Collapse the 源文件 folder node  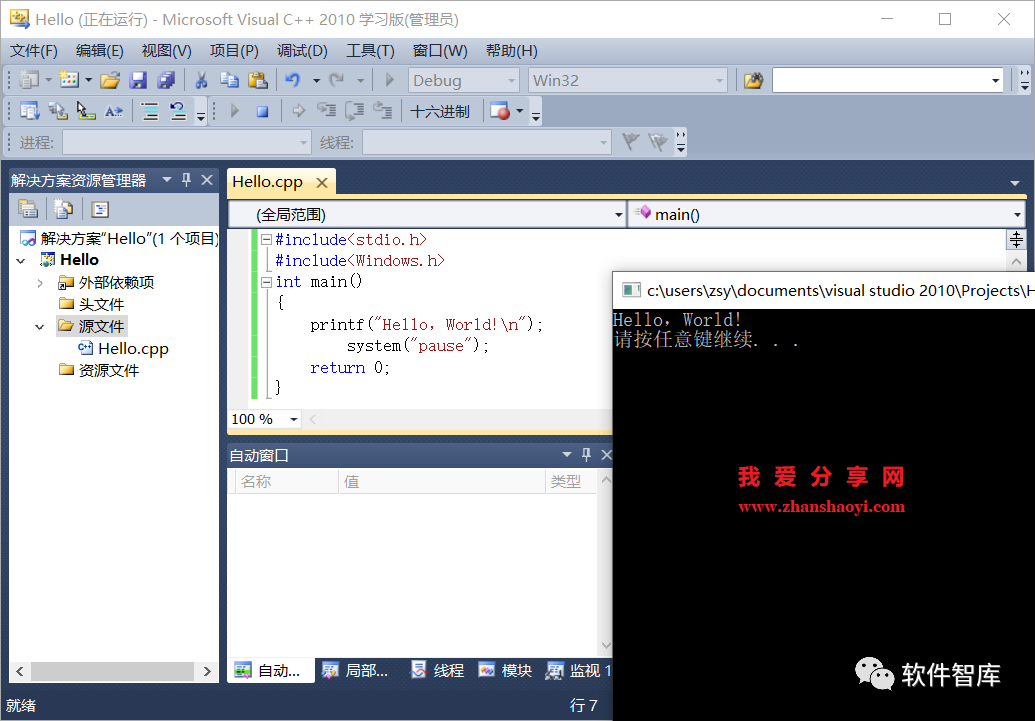click(x=40, y=326)
